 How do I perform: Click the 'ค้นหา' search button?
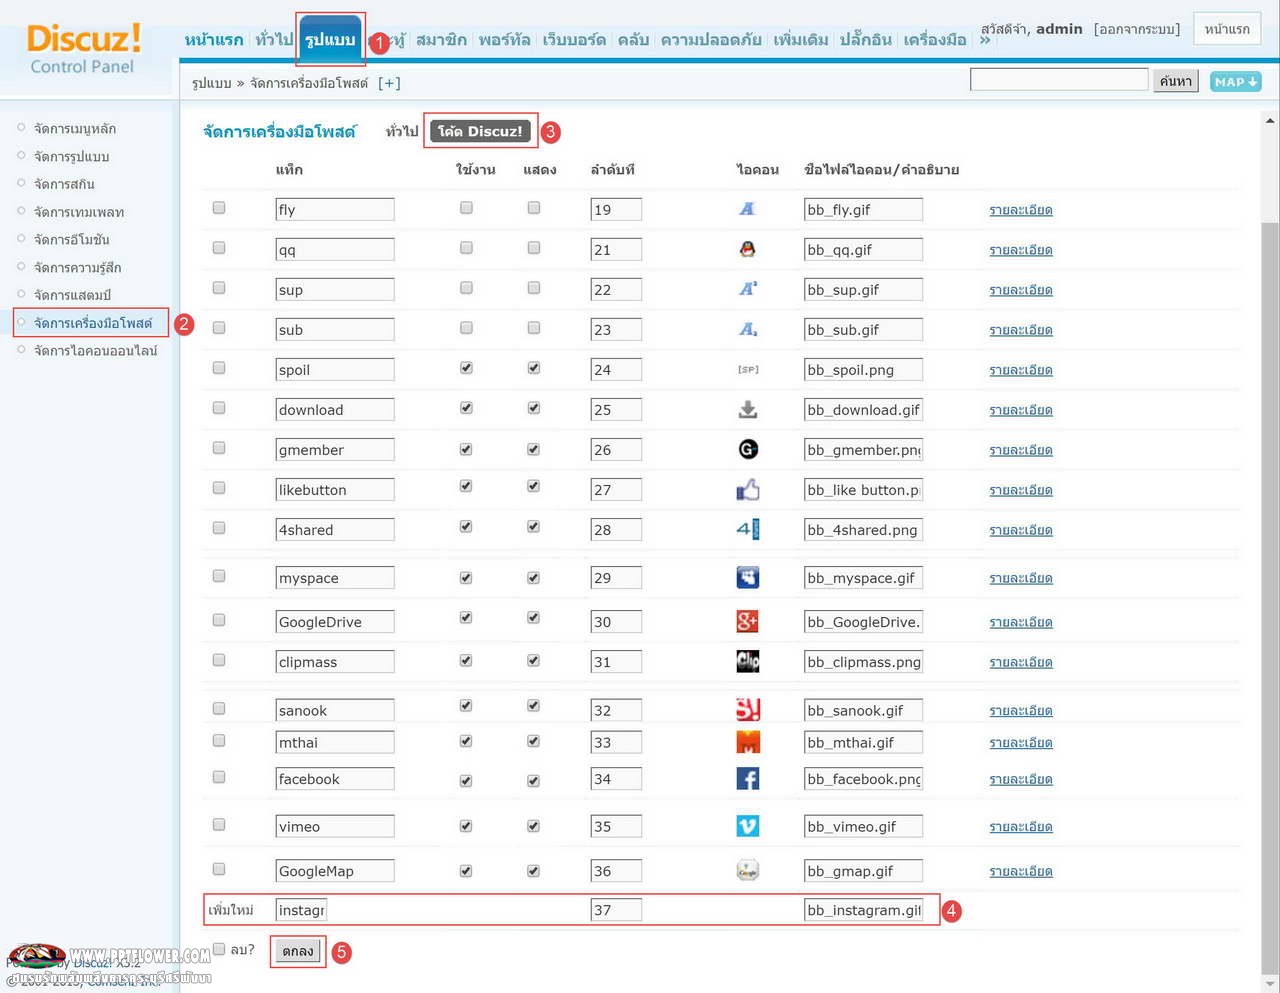tap(1176, 81)
